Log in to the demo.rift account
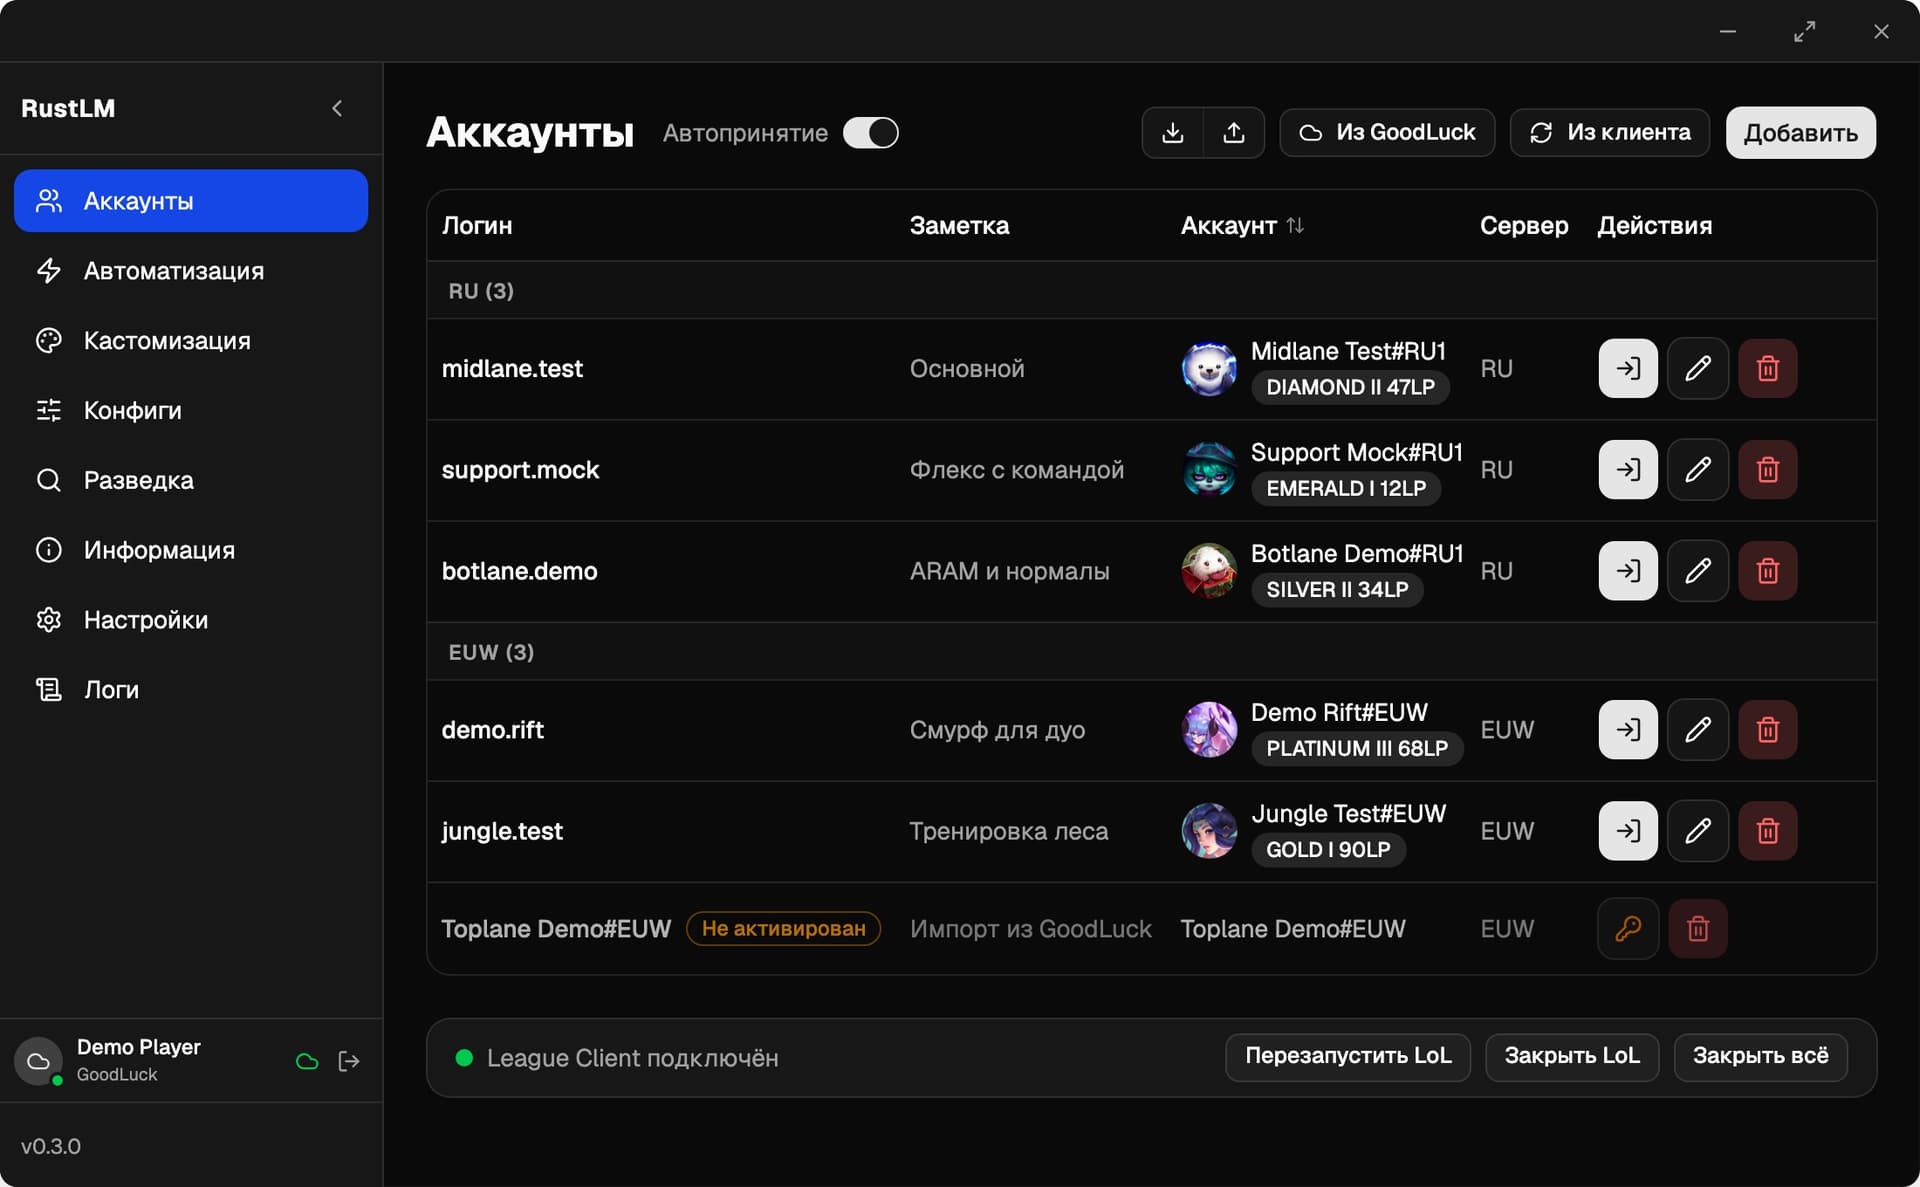This screenshot has width=1920, height=1187. (x=1628, y=730)
